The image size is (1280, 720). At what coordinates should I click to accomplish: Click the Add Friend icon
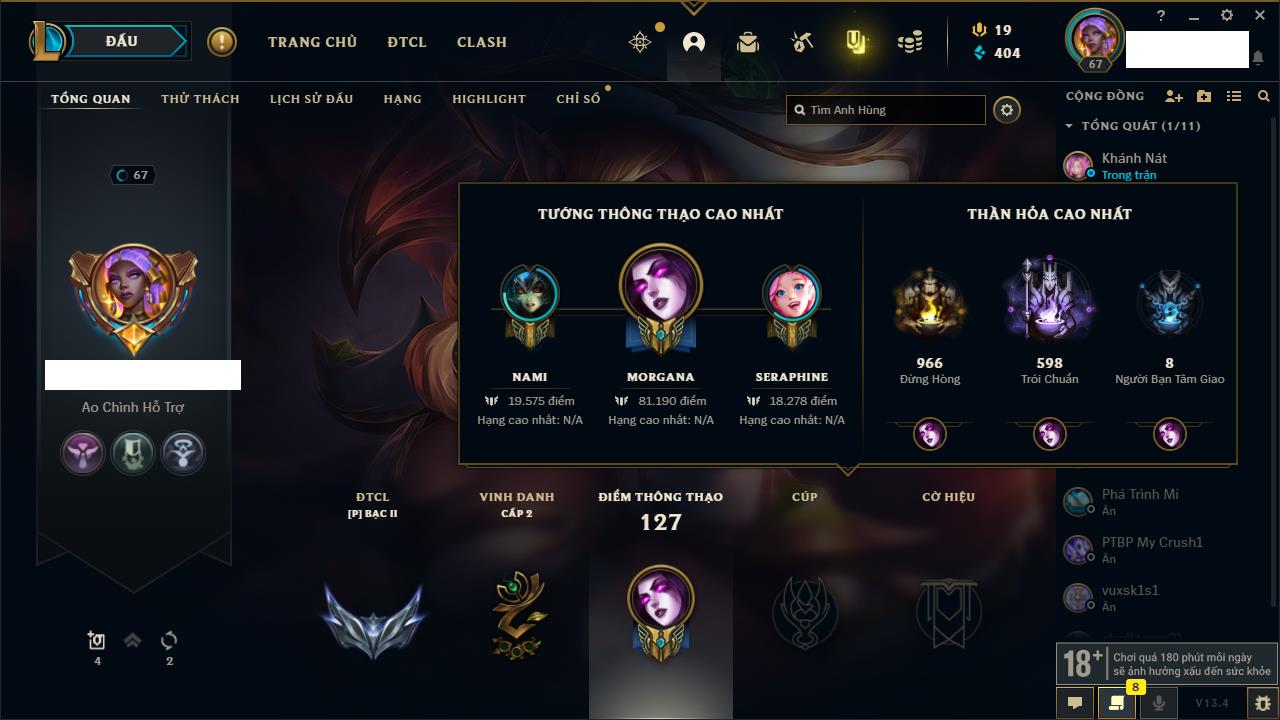[1174, 96]
